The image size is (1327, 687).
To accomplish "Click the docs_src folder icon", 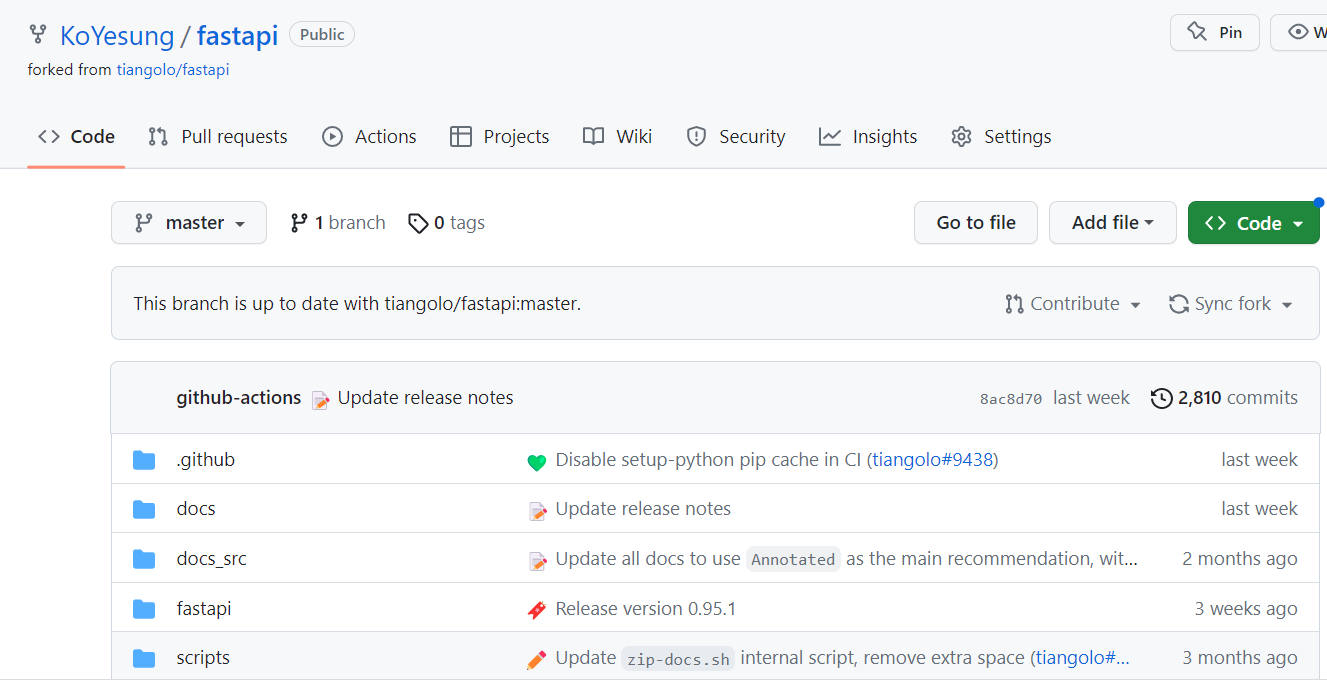I will pyautogui.click(x=144, y=559).
